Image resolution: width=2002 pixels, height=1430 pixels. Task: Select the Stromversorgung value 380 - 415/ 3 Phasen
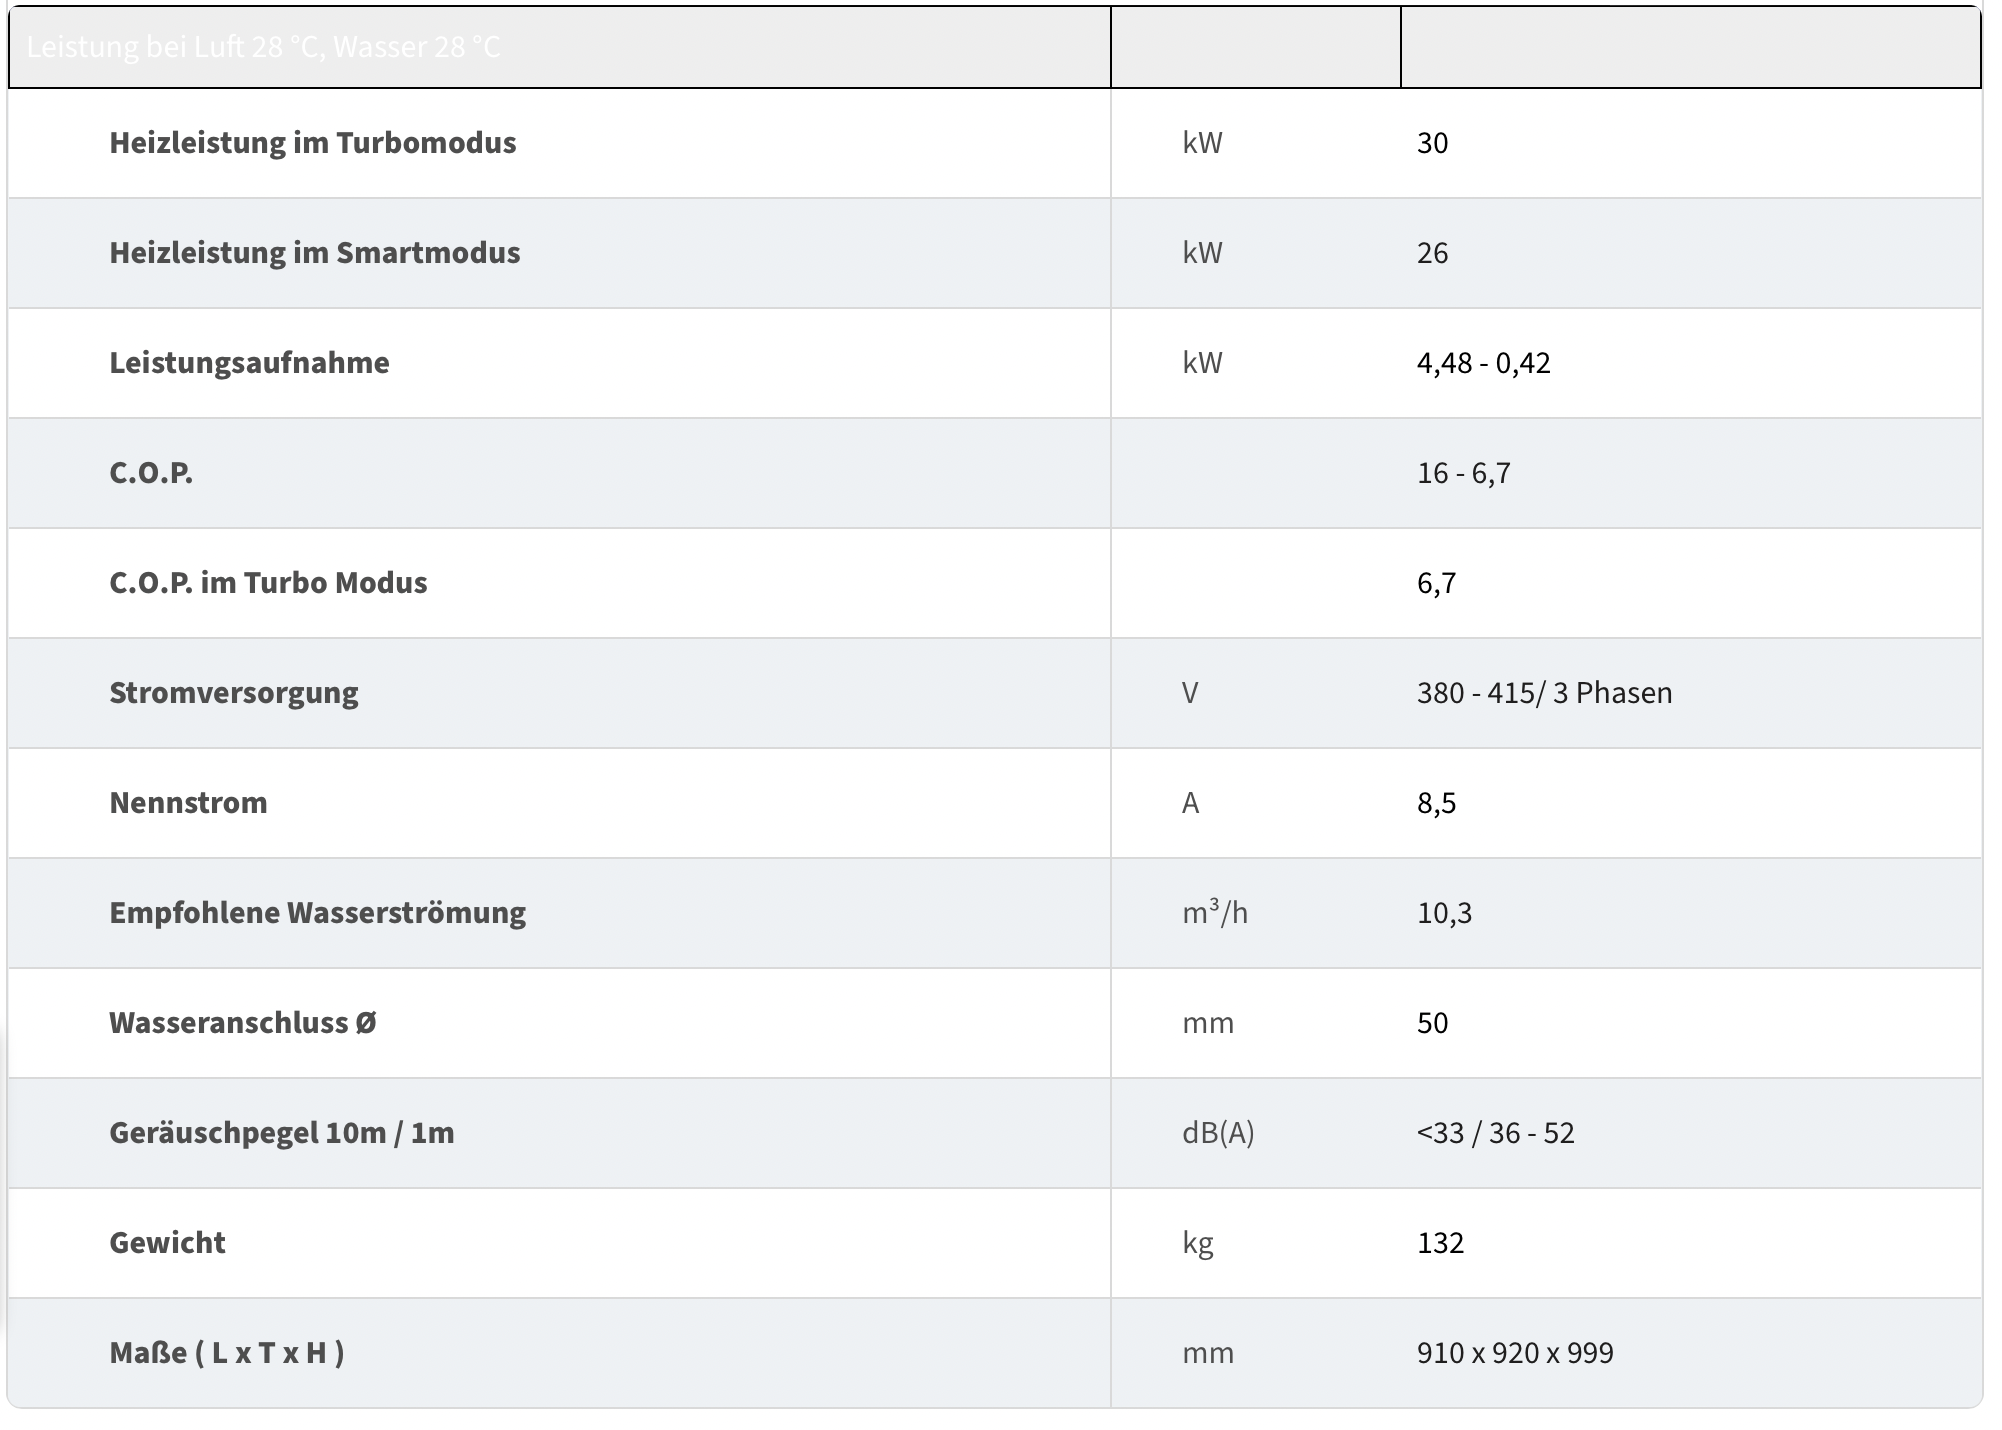point(1544,693)
